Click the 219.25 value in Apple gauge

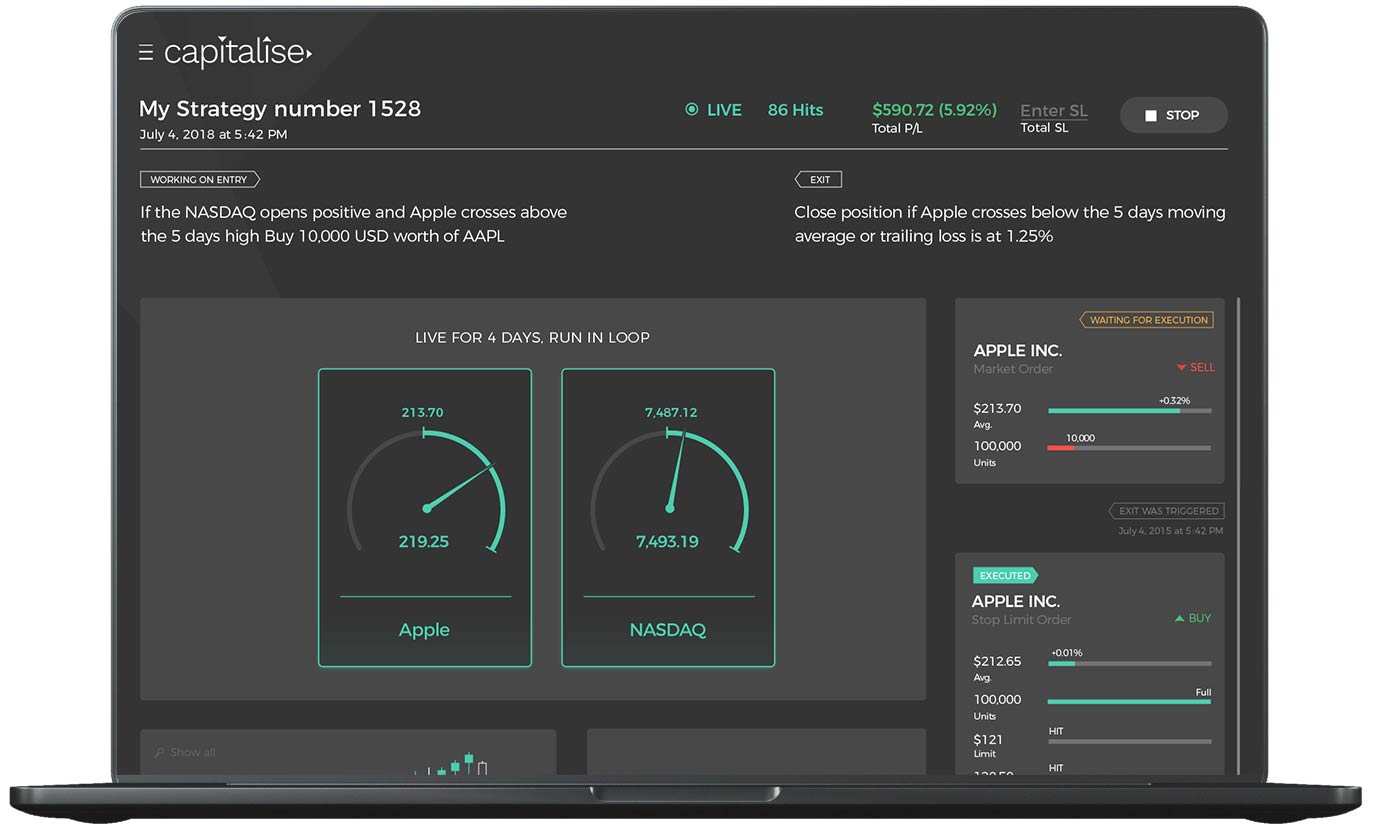pyautogui.click(x=424, y=541)
